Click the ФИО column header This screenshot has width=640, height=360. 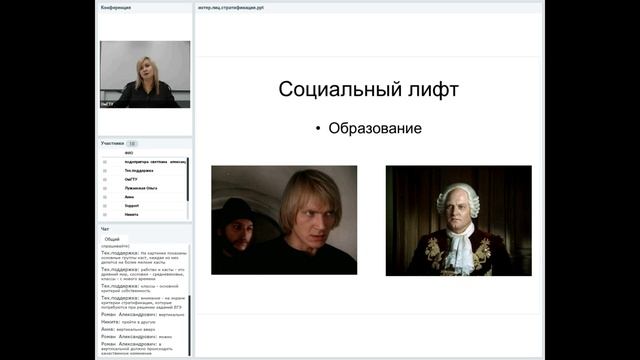point(129,153)
